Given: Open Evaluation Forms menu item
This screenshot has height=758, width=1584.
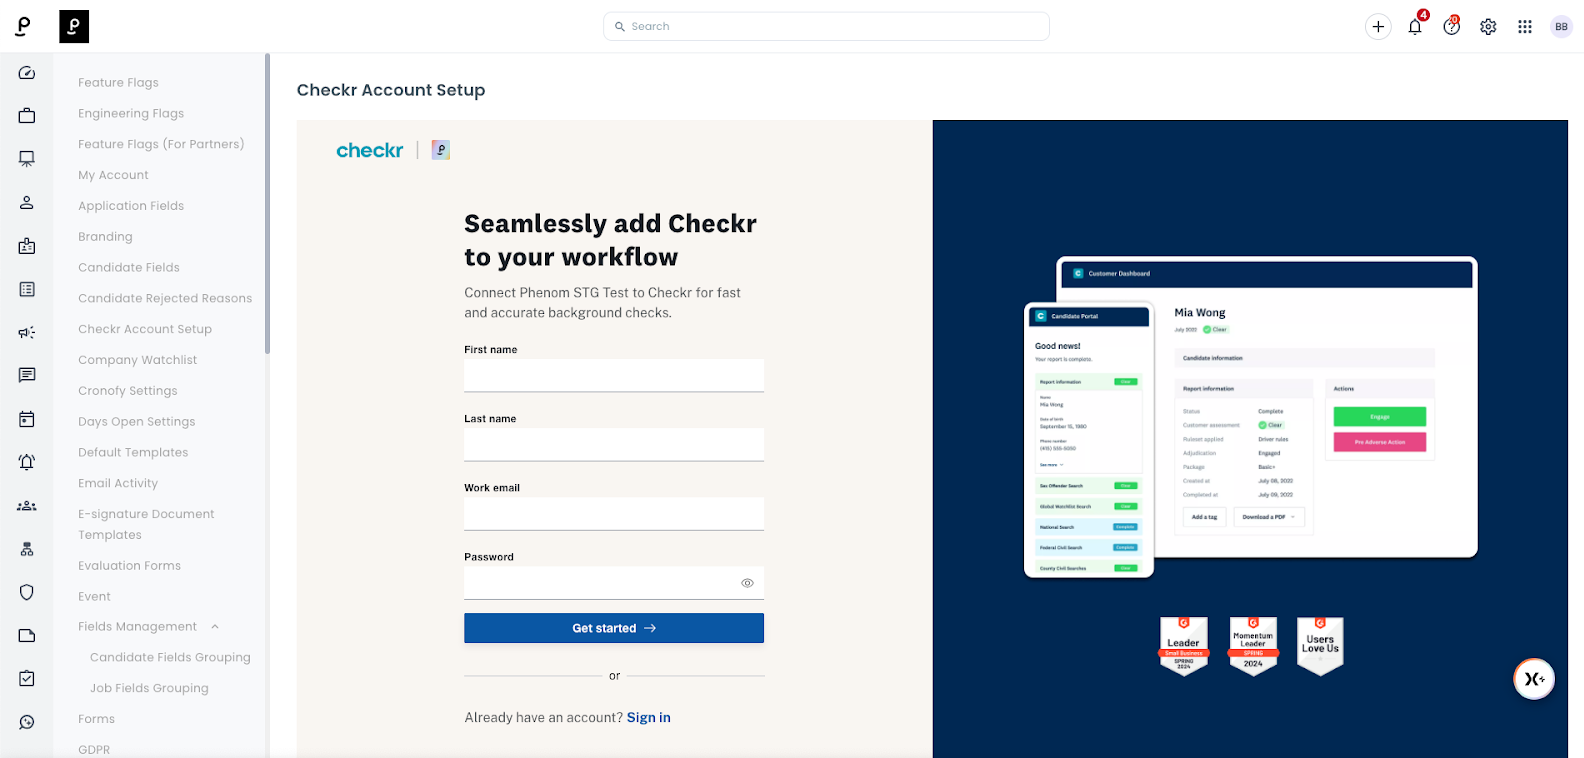Looking at the screenshot, I should pyautogui.click(x=129, y=566).
